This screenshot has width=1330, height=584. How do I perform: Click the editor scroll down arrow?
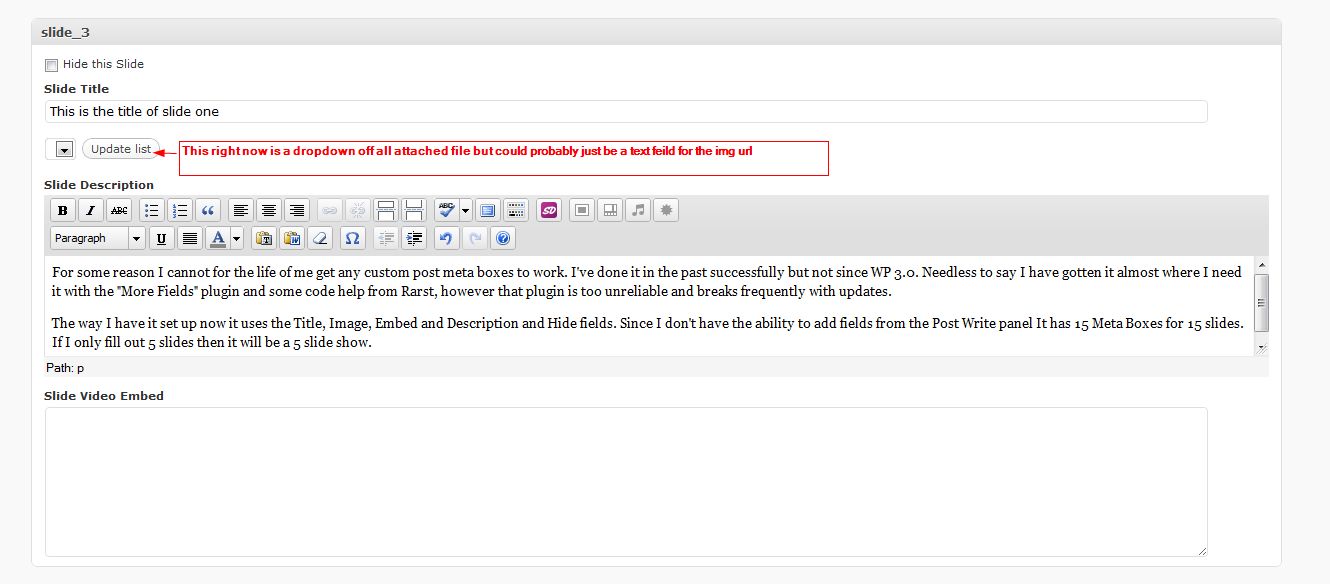tap(1261, 348)
